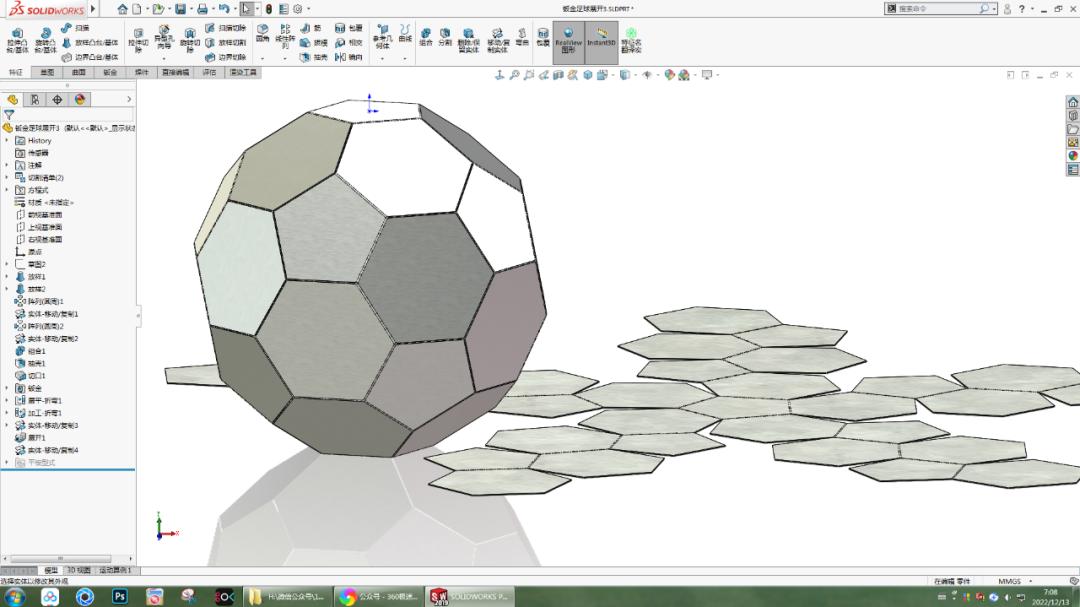Open the display style dropdown in heads-up toolbar
Screen dimensions: 1080x607
coord(634,74)
